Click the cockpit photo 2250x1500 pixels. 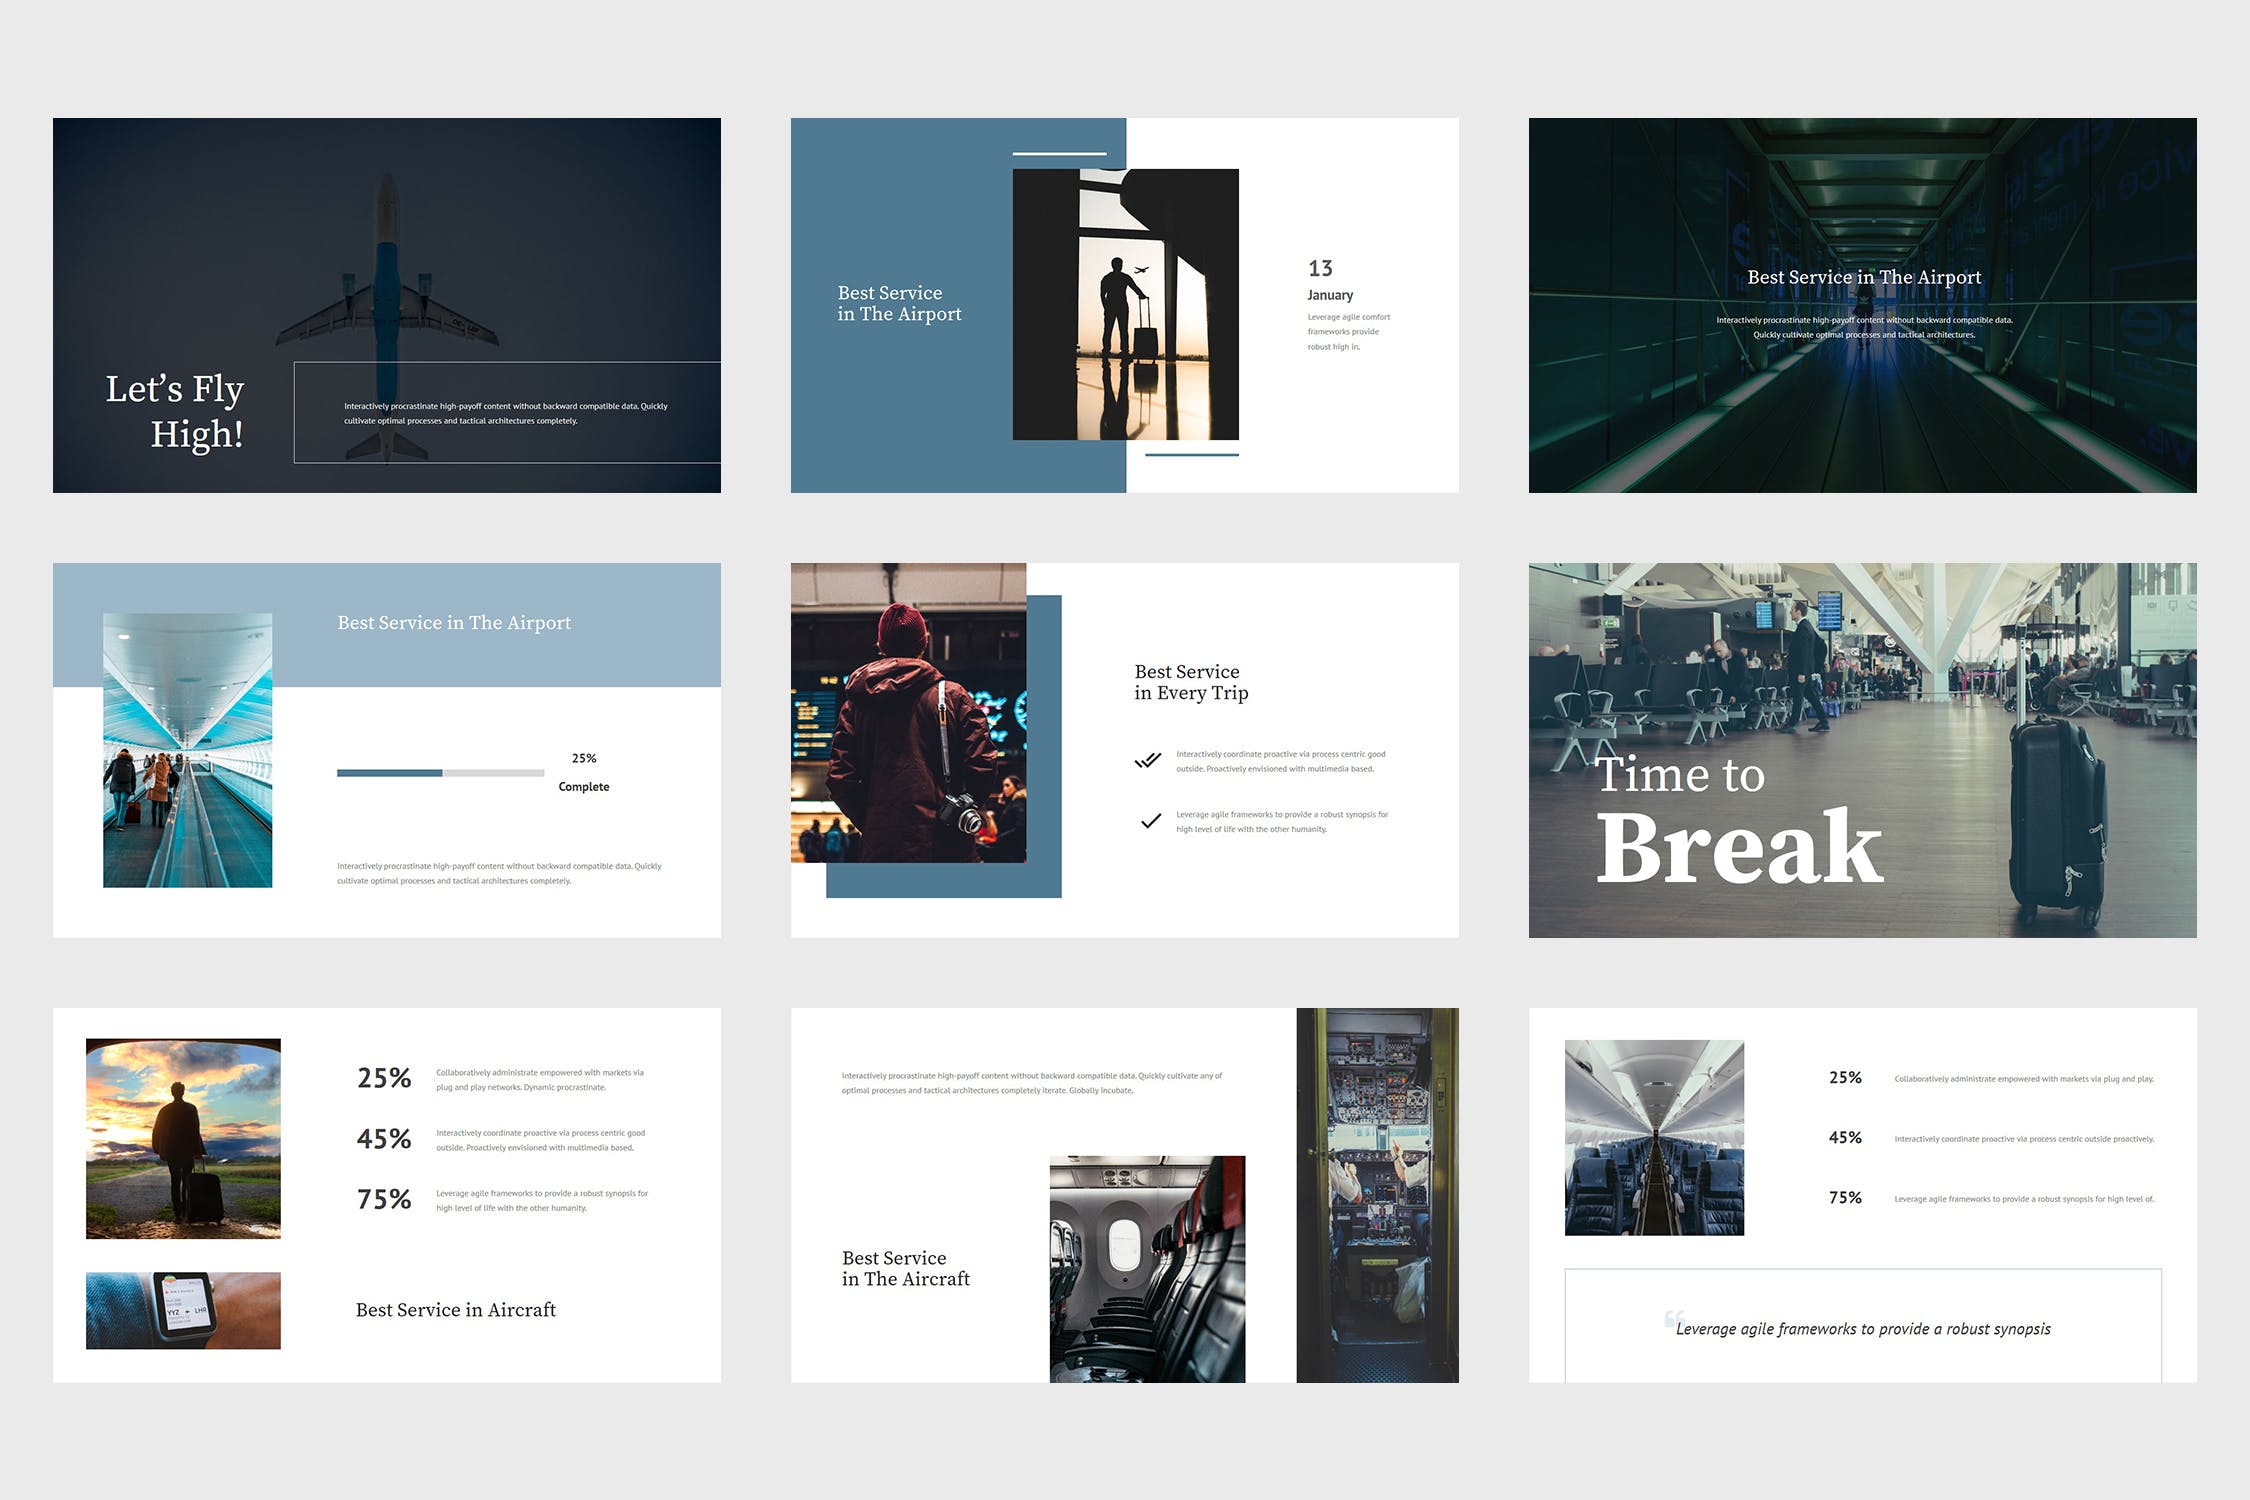pyautogui.click(x=1377, y=1195)
